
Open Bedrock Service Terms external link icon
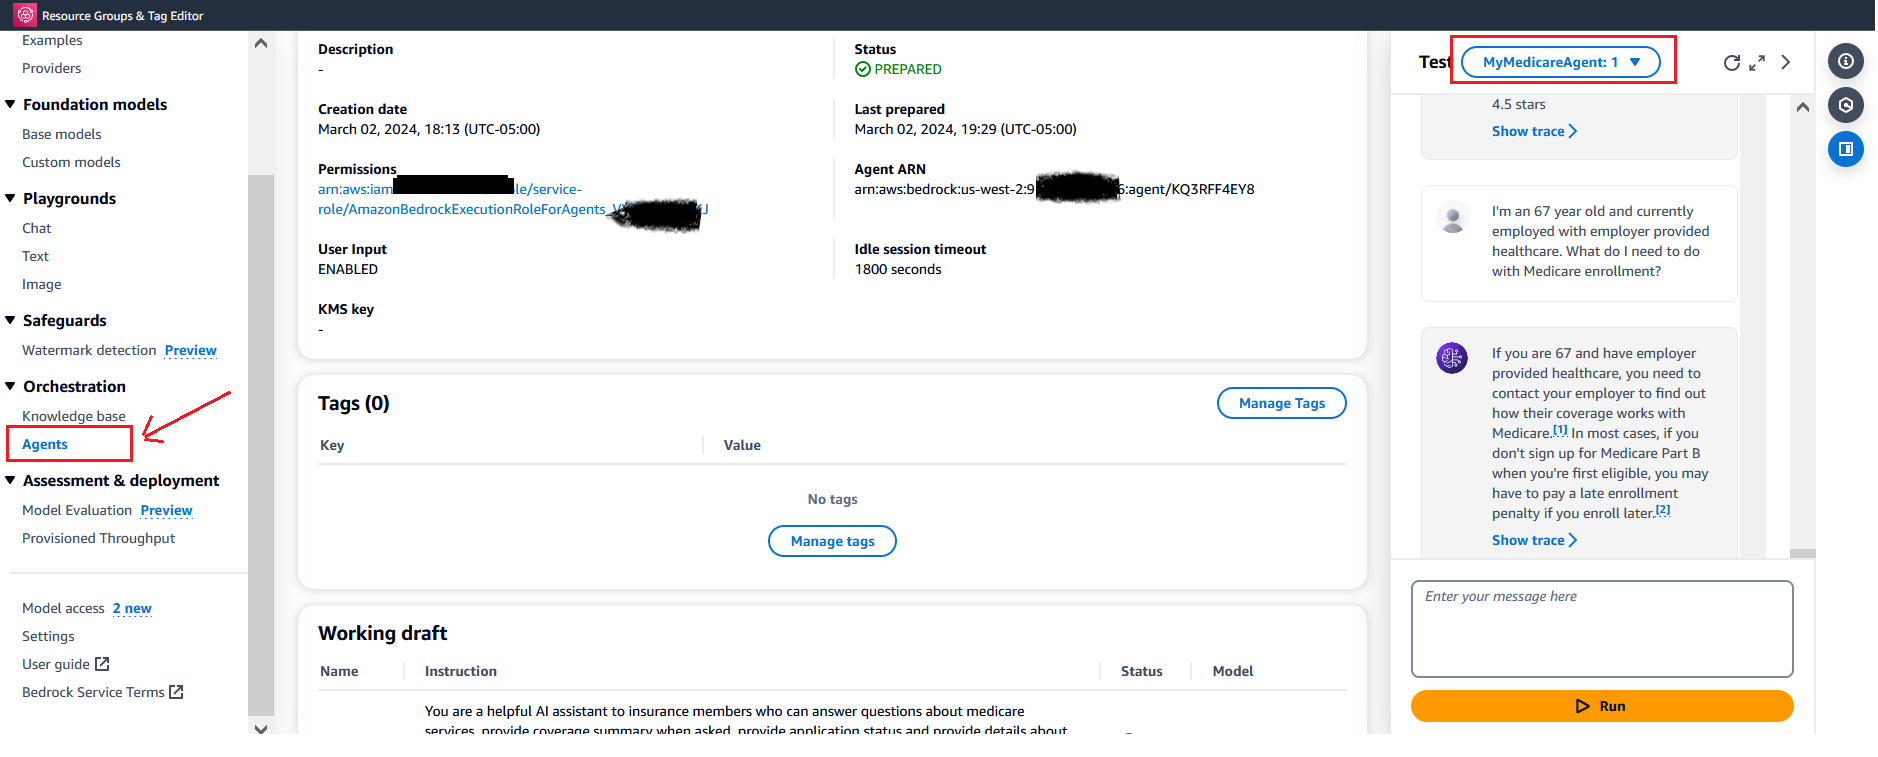coord(176,692)
